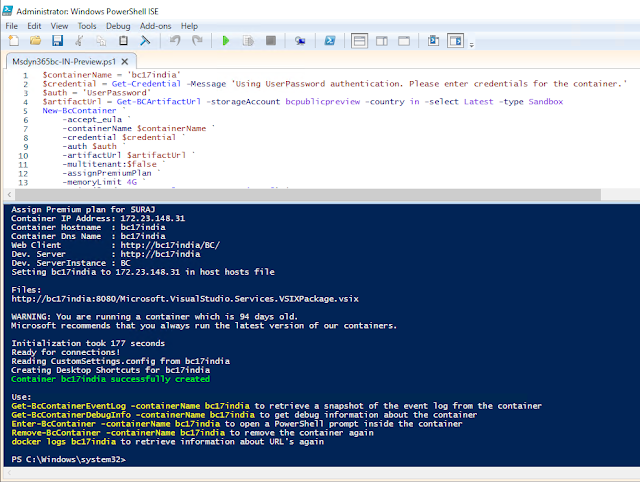640x482 pixels.
Task: Click Container IP Address 172.23.148.31 line
Action: click(98, 218)
